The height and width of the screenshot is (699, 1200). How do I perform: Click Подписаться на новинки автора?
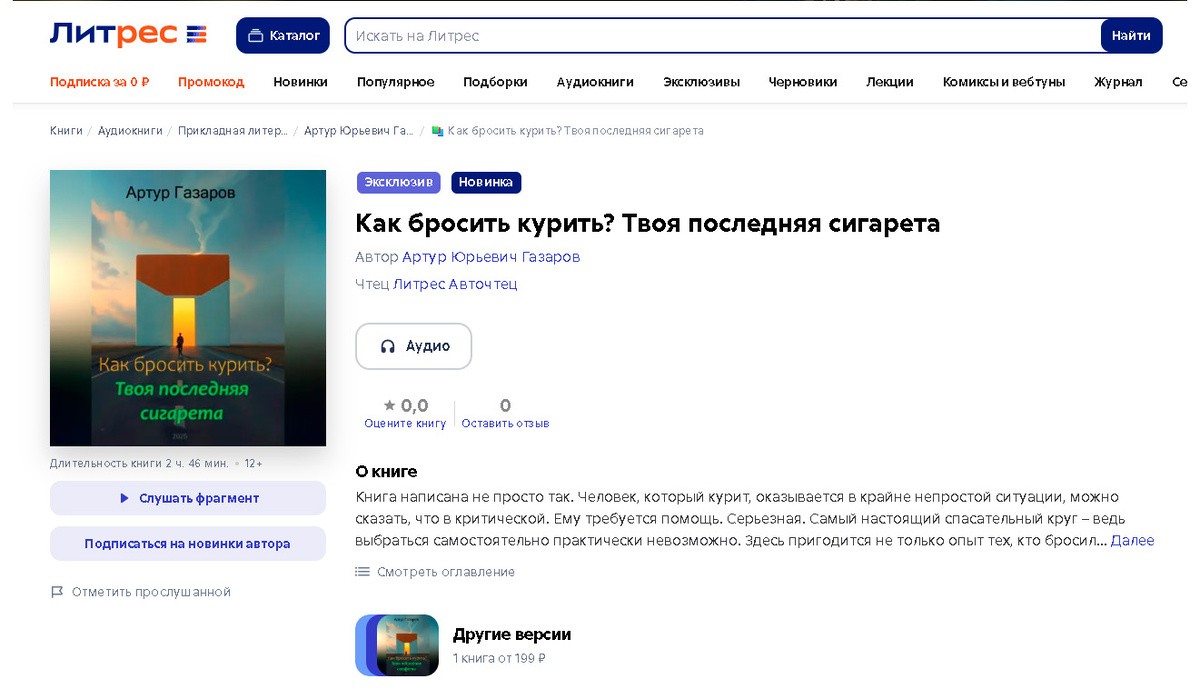pyautogui.click(x=188, y=544)
